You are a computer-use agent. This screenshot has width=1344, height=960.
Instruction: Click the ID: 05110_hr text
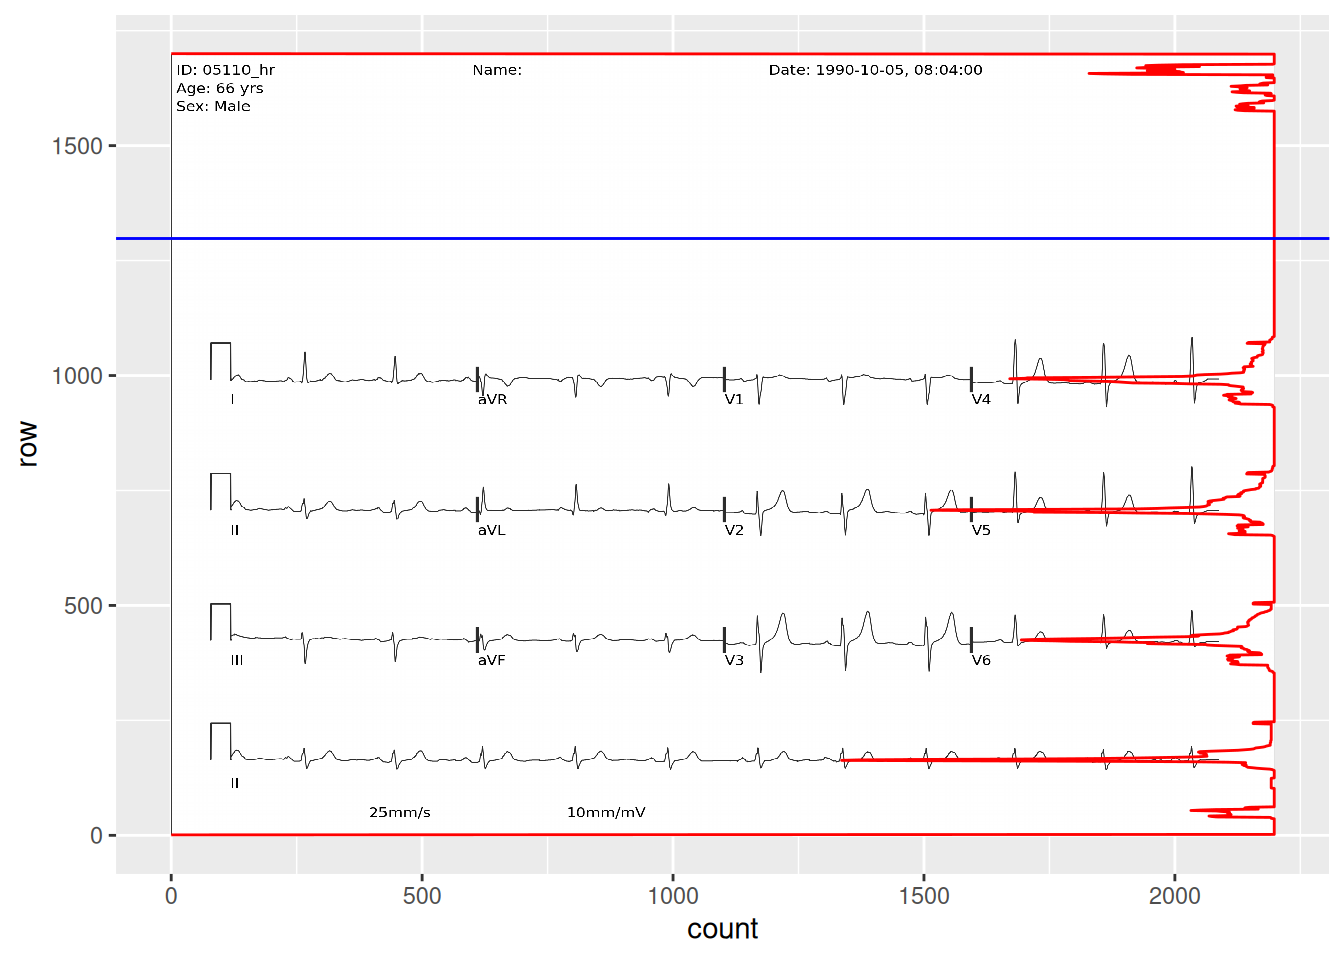pyautogui.click(x=225, y=70)
